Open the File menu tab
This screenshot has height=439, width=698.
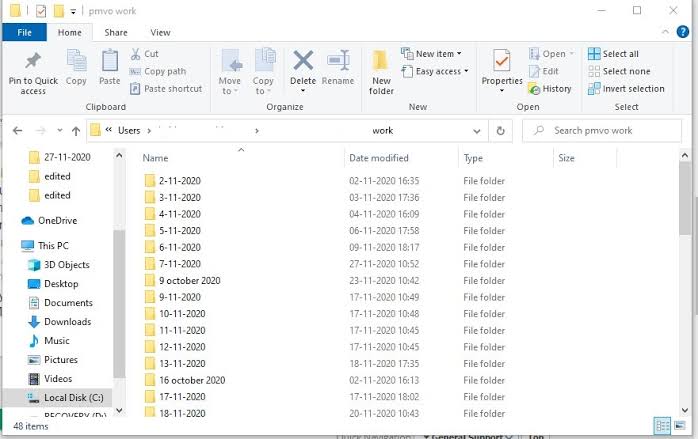[x=25, y=33]
